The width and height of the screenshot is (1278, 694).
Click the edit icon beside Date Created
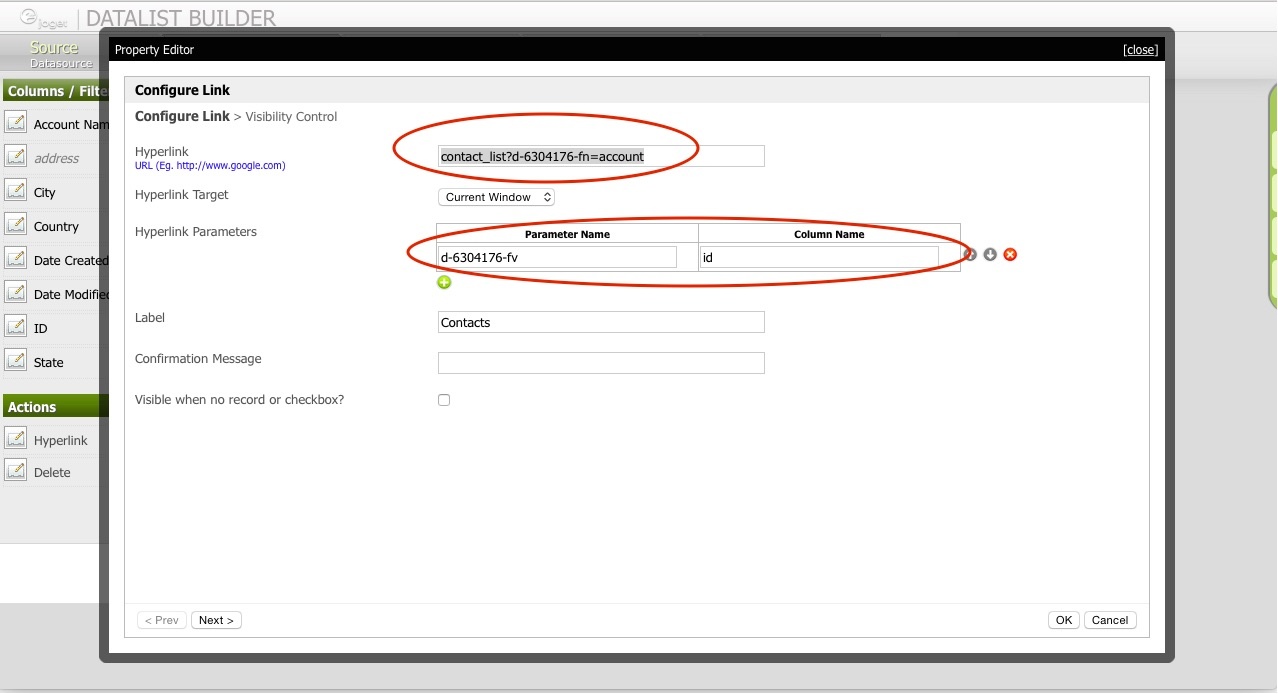tap(15, 259)
